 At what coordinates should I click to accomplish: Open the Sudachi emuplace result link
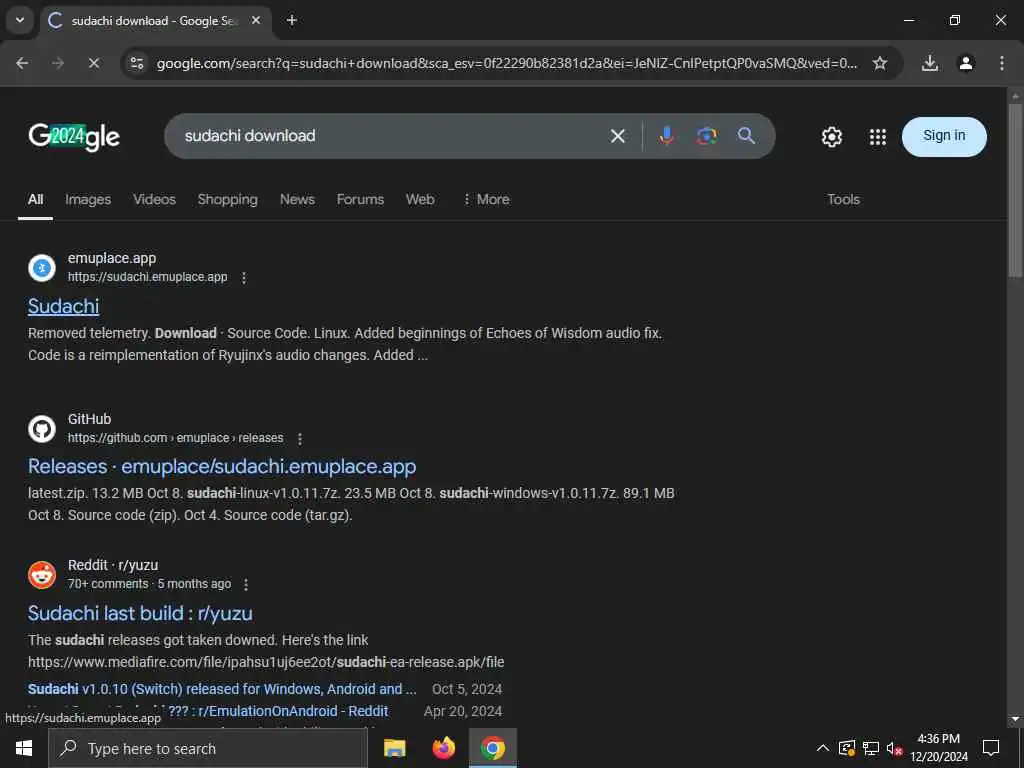(x=63, y=306)
